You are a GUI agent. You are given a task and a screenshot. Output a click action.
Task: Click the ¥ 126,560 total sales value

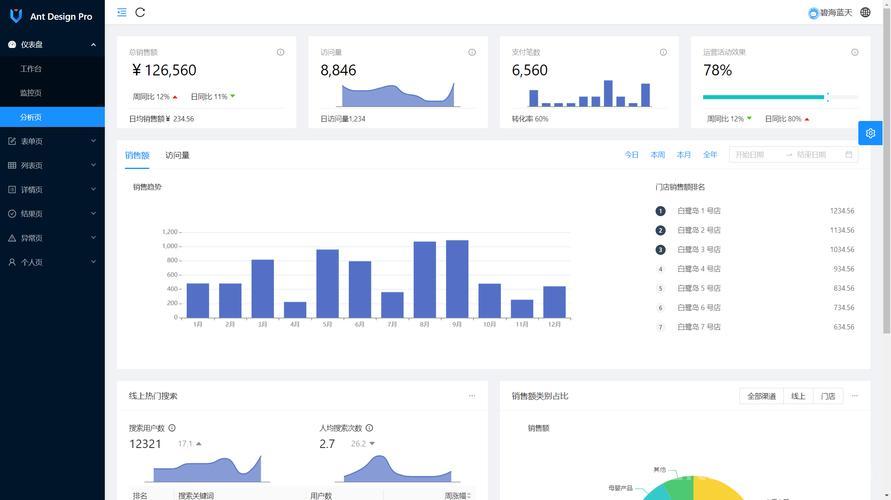(x=164, y=70)
